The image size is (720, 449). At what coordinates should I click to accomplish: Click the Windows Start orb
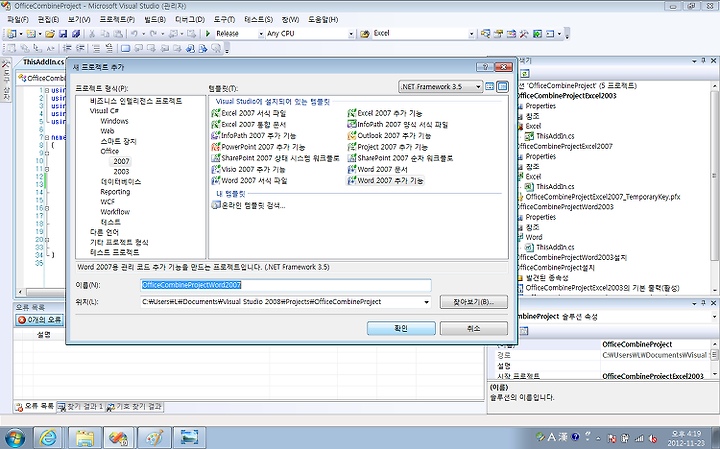(x=14, y=438)
